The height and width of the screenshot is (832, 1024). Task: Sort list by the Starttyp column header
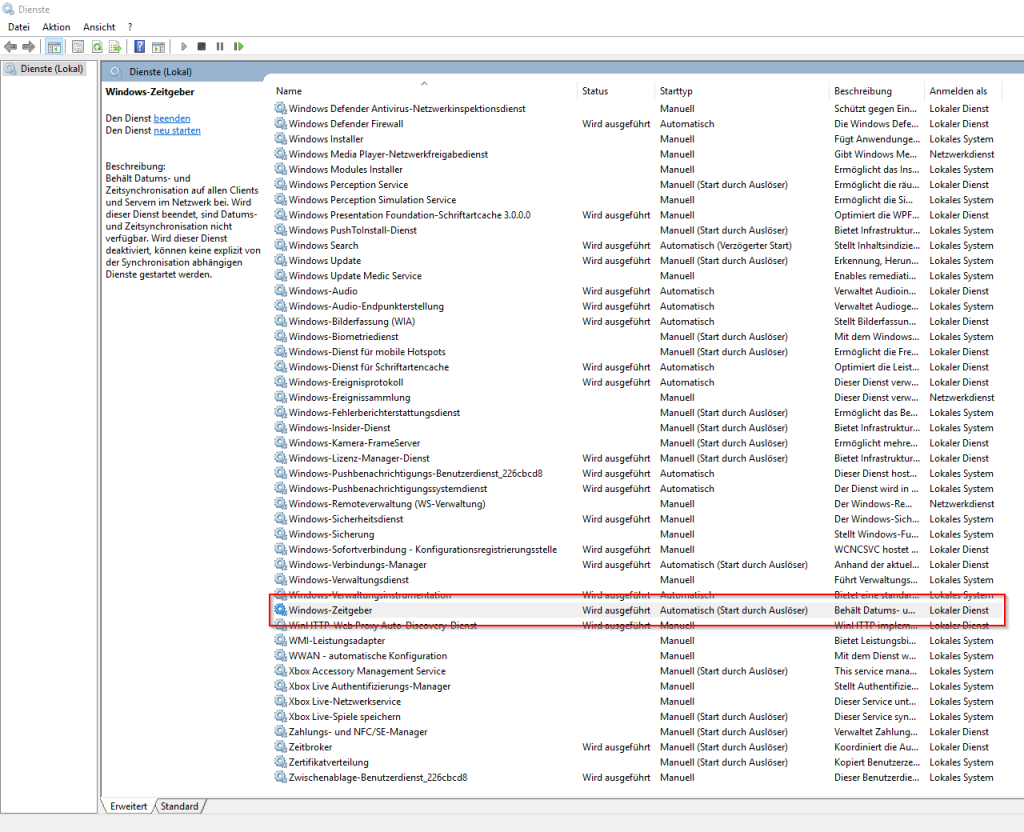click(x=676, y=91)
